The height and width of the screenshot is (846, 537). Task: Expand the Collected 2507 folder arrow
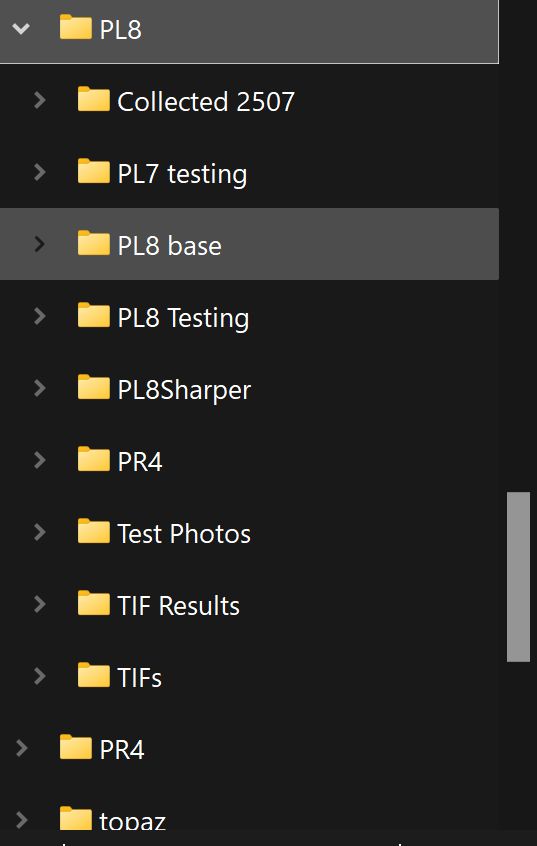click(39, 100)
